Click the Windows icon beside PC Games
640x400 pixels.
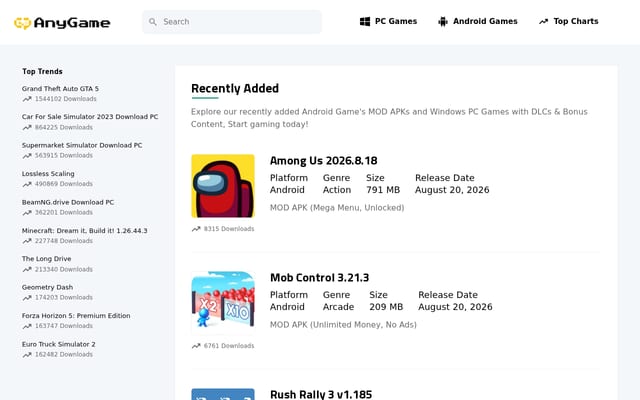(x=365, y=21)
